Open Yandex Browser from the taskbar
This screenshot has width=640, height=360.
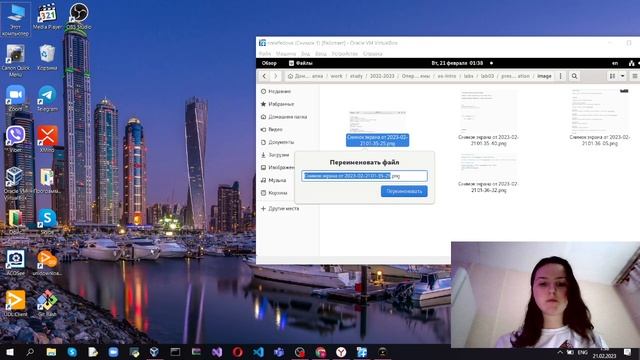(x=341, y=352)
